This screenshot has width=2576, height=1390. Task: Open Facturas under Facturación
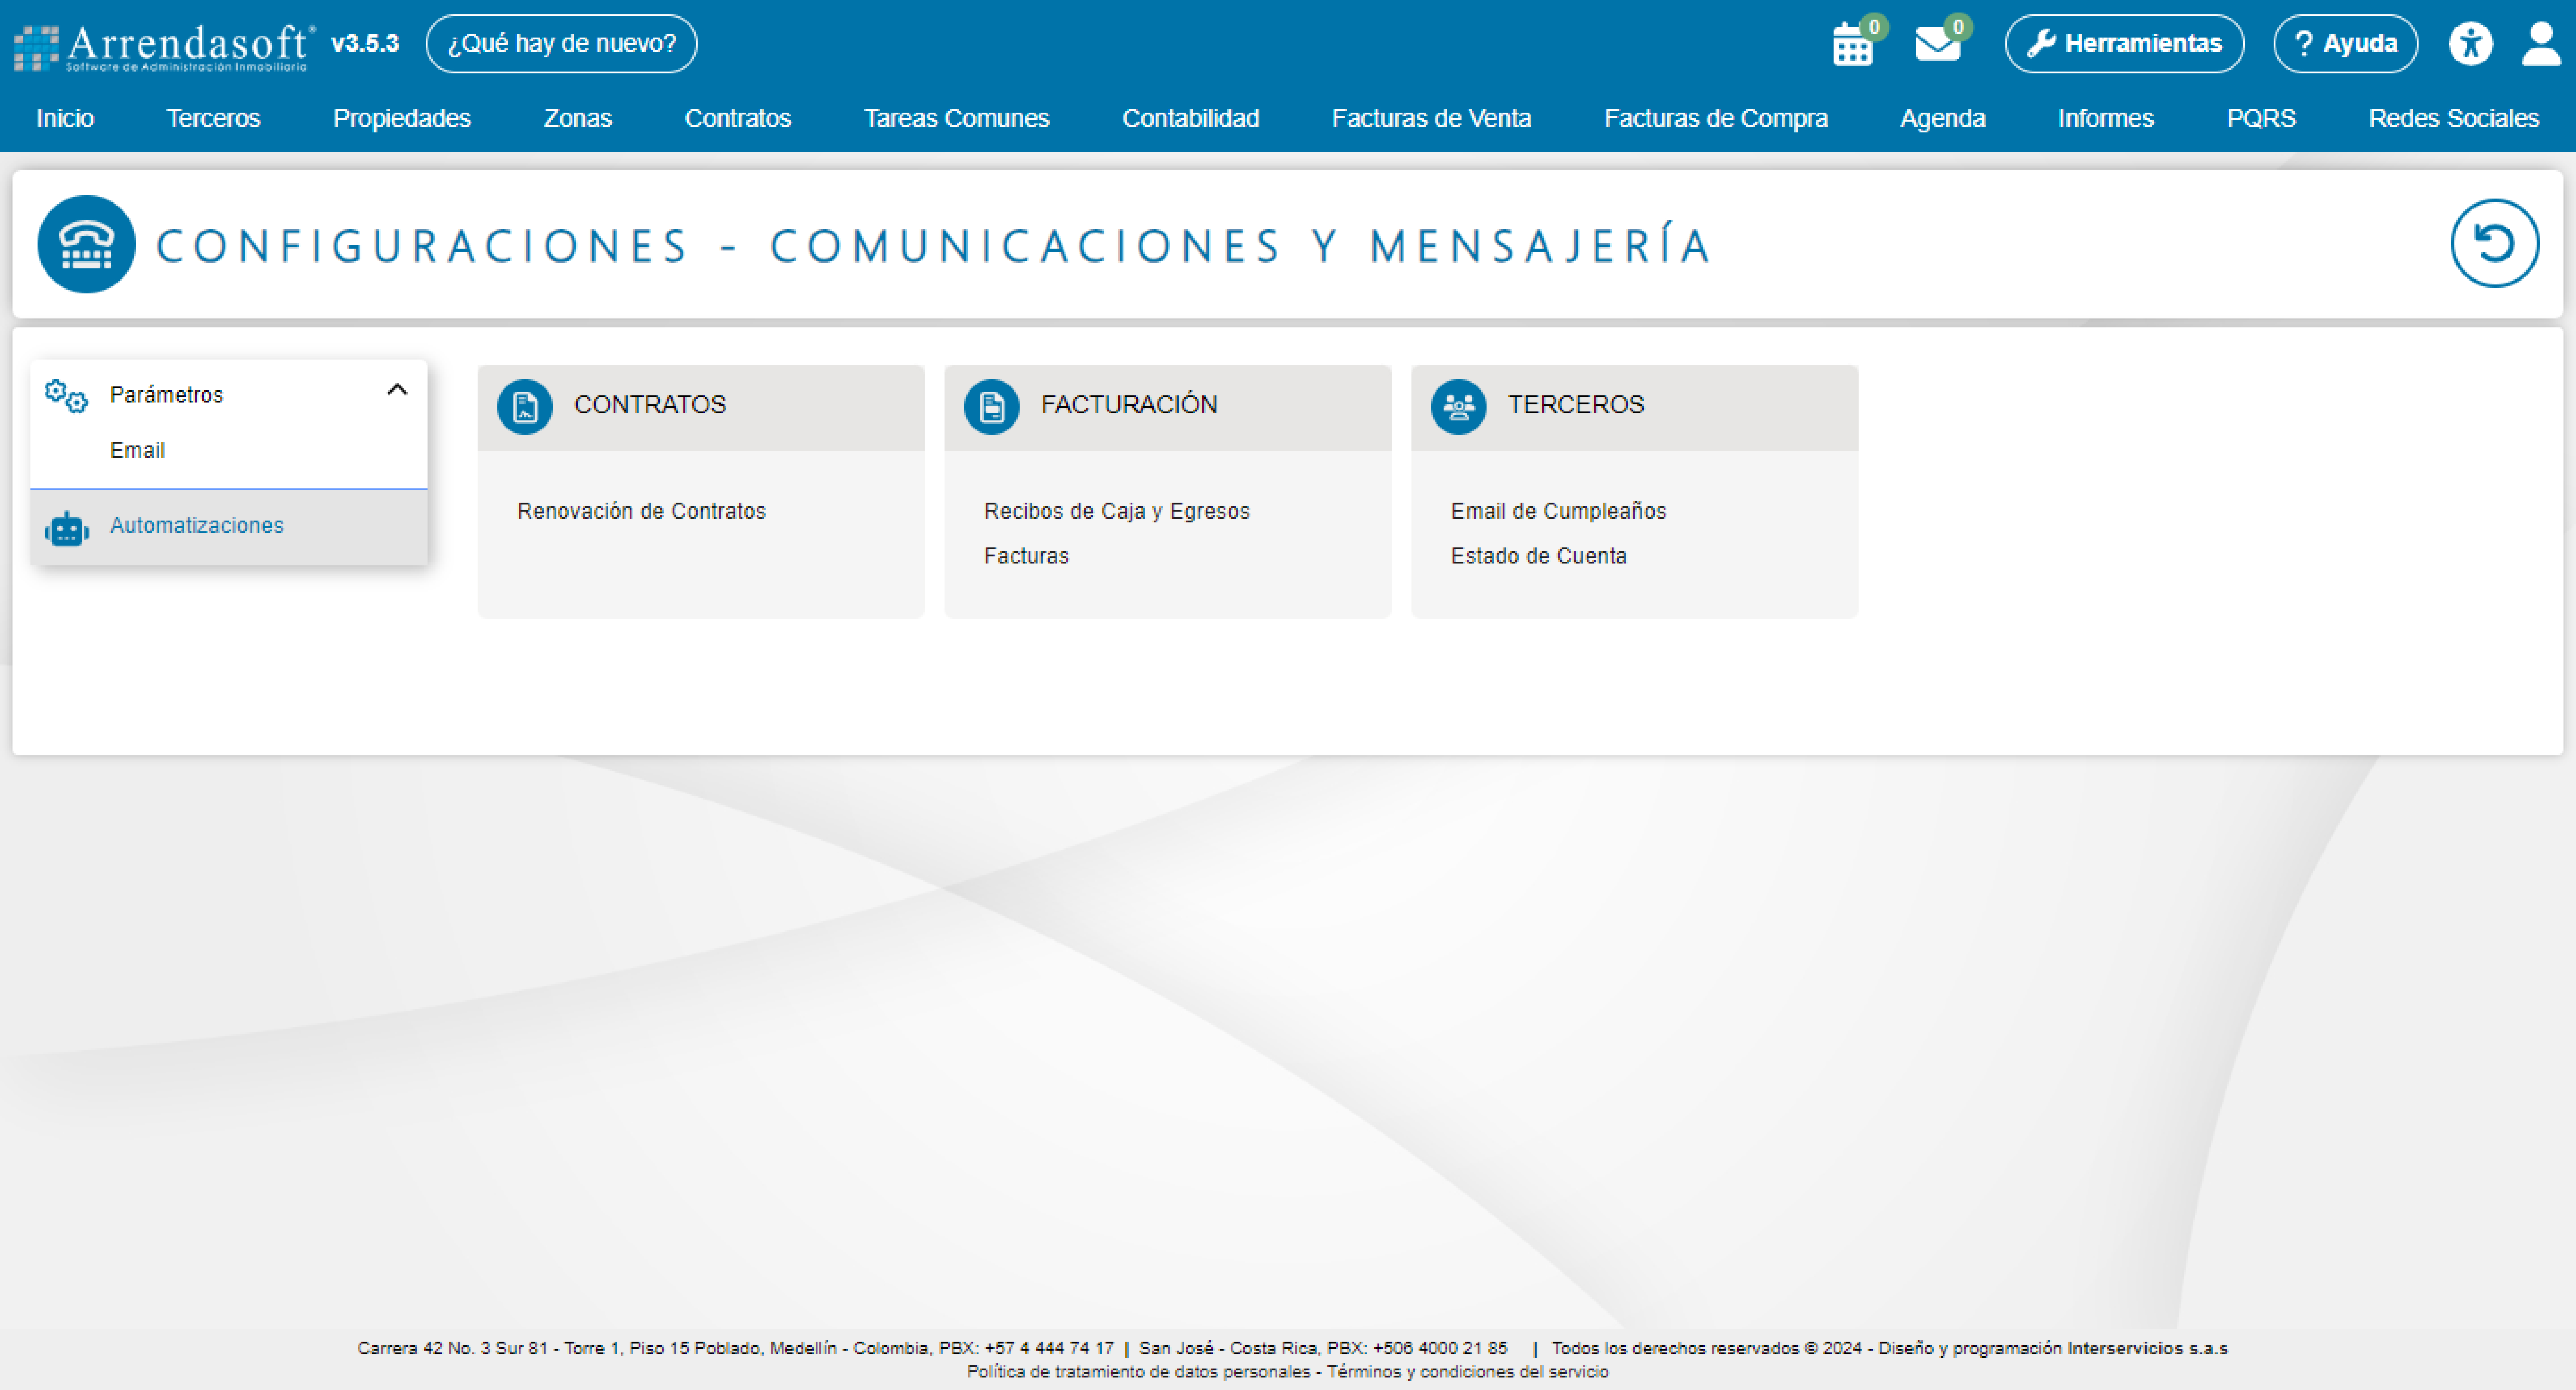(x=1026, y=556)
